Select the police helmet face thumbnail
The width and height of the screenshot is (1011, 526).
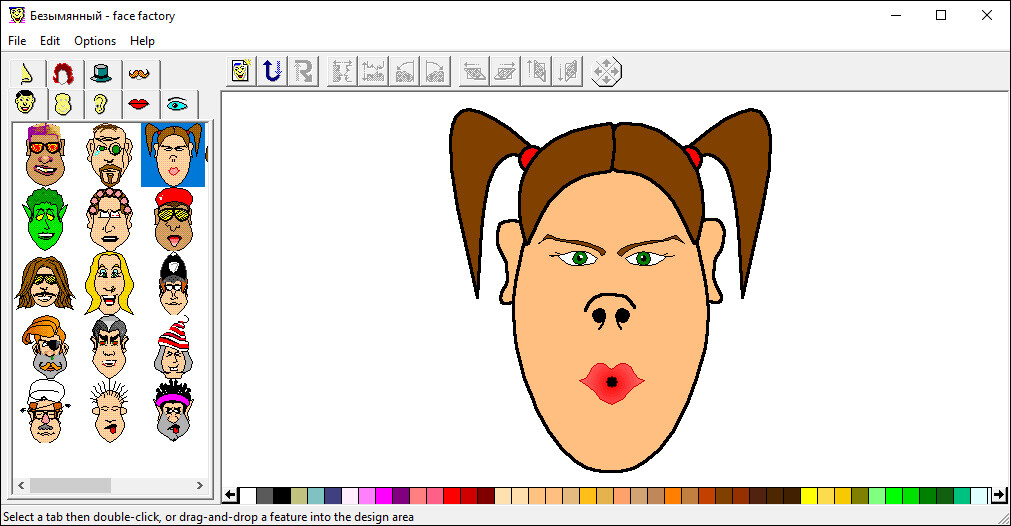[x=173, y=283]
